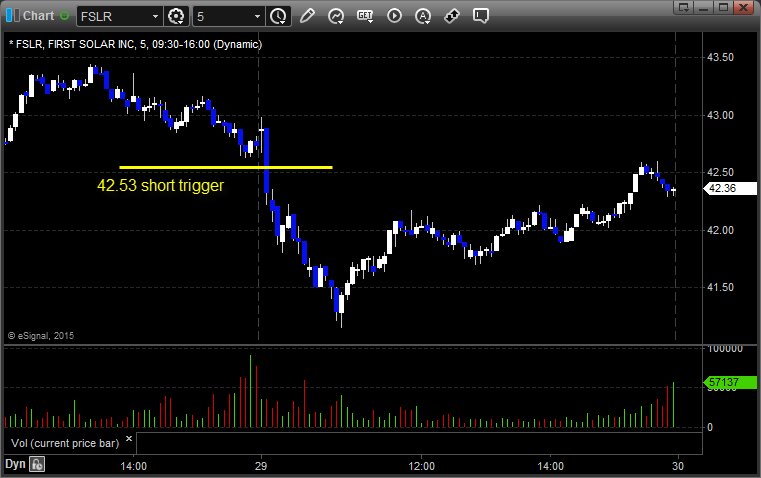The height and width of the screenshot is (478, 761).
Task: Click the 43.00 price axis label
Action: pyautogui.click(x=720, y=115)
